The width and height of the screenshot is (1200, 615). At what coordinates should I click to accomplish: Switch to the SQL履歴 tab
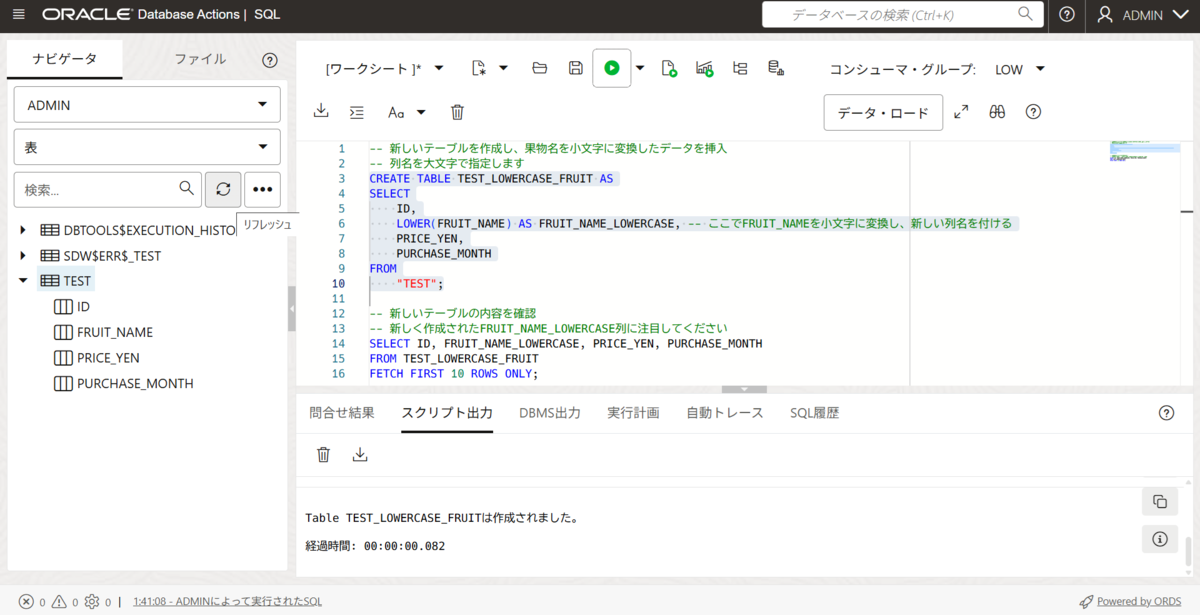tap(814, 413)
